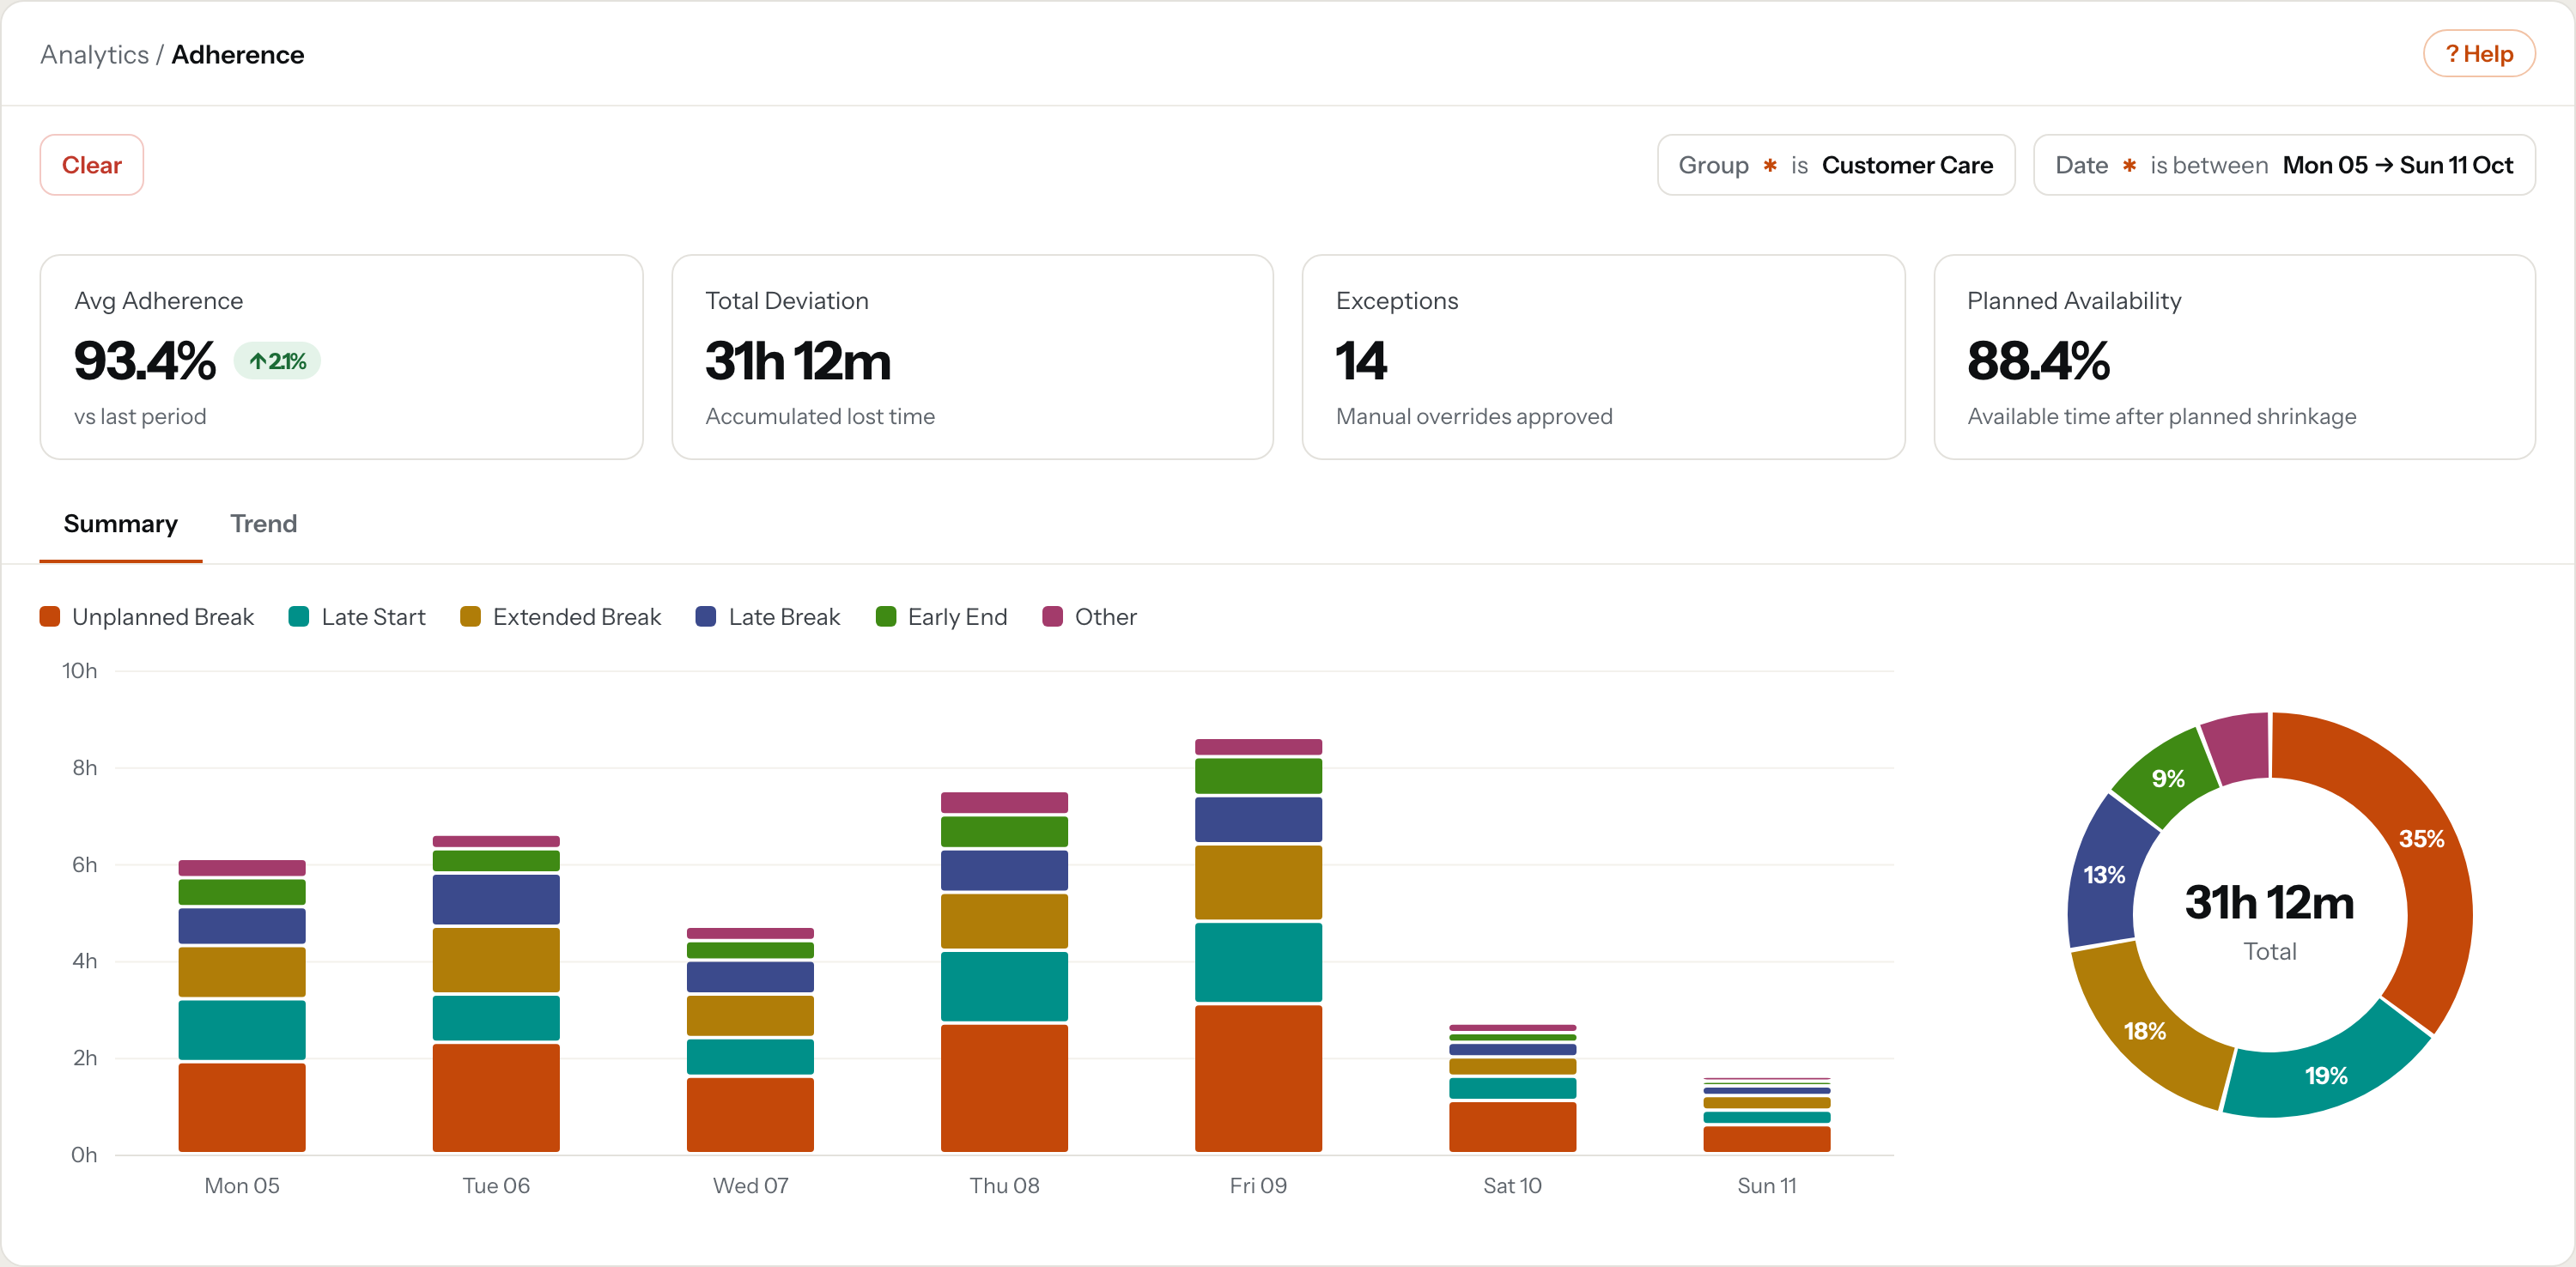The image size is (2576, 1267).
Task: Click Thu 08 Other bar segment
Action: [1004, 802]
